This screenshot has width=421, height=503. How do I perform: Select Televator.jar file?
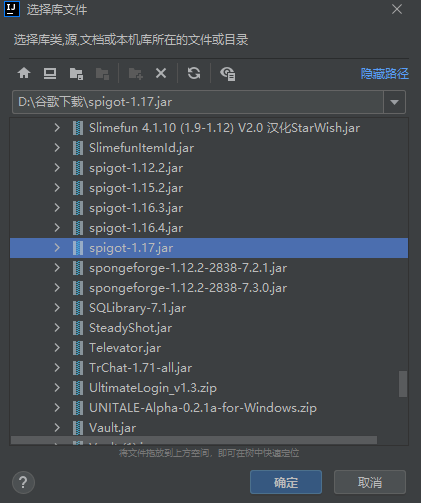pyautogui.click(x=125, y=348)
